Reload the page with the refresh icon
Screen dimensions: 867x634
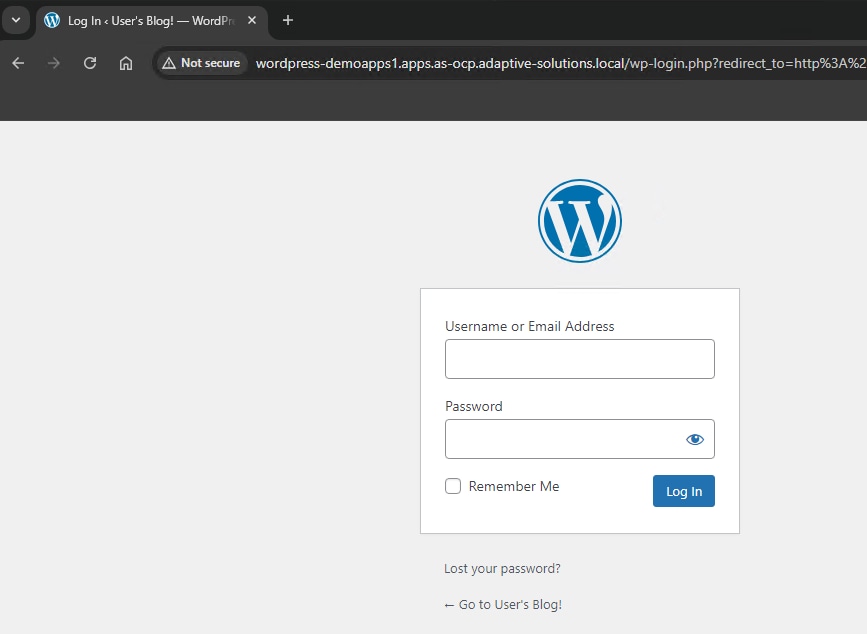click(x=90, y=63)
